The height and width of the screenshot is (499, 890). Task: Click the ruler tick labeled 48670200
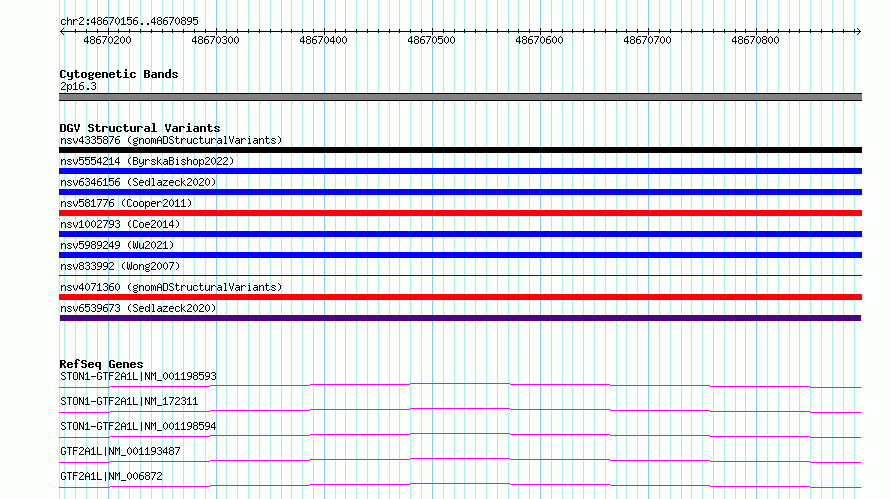(107, 40)
